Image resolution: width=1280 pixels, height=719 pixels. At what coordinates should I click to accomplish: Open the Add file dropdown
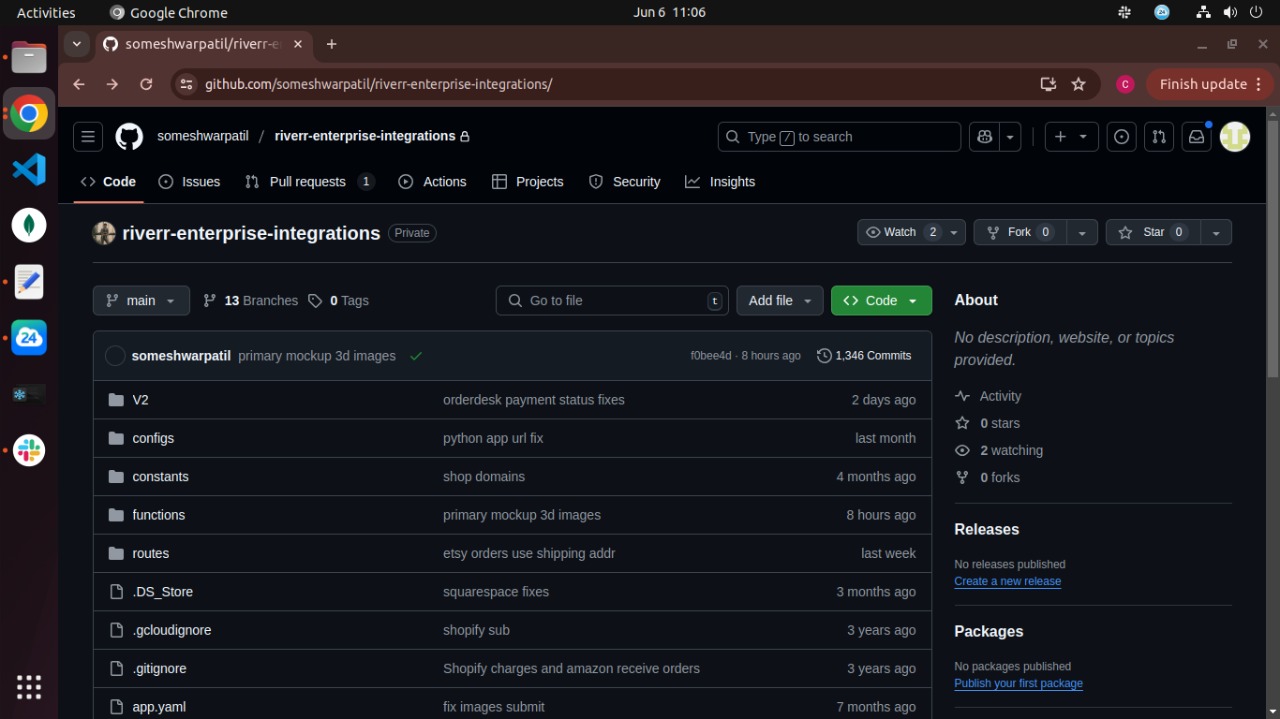point(780,301)
